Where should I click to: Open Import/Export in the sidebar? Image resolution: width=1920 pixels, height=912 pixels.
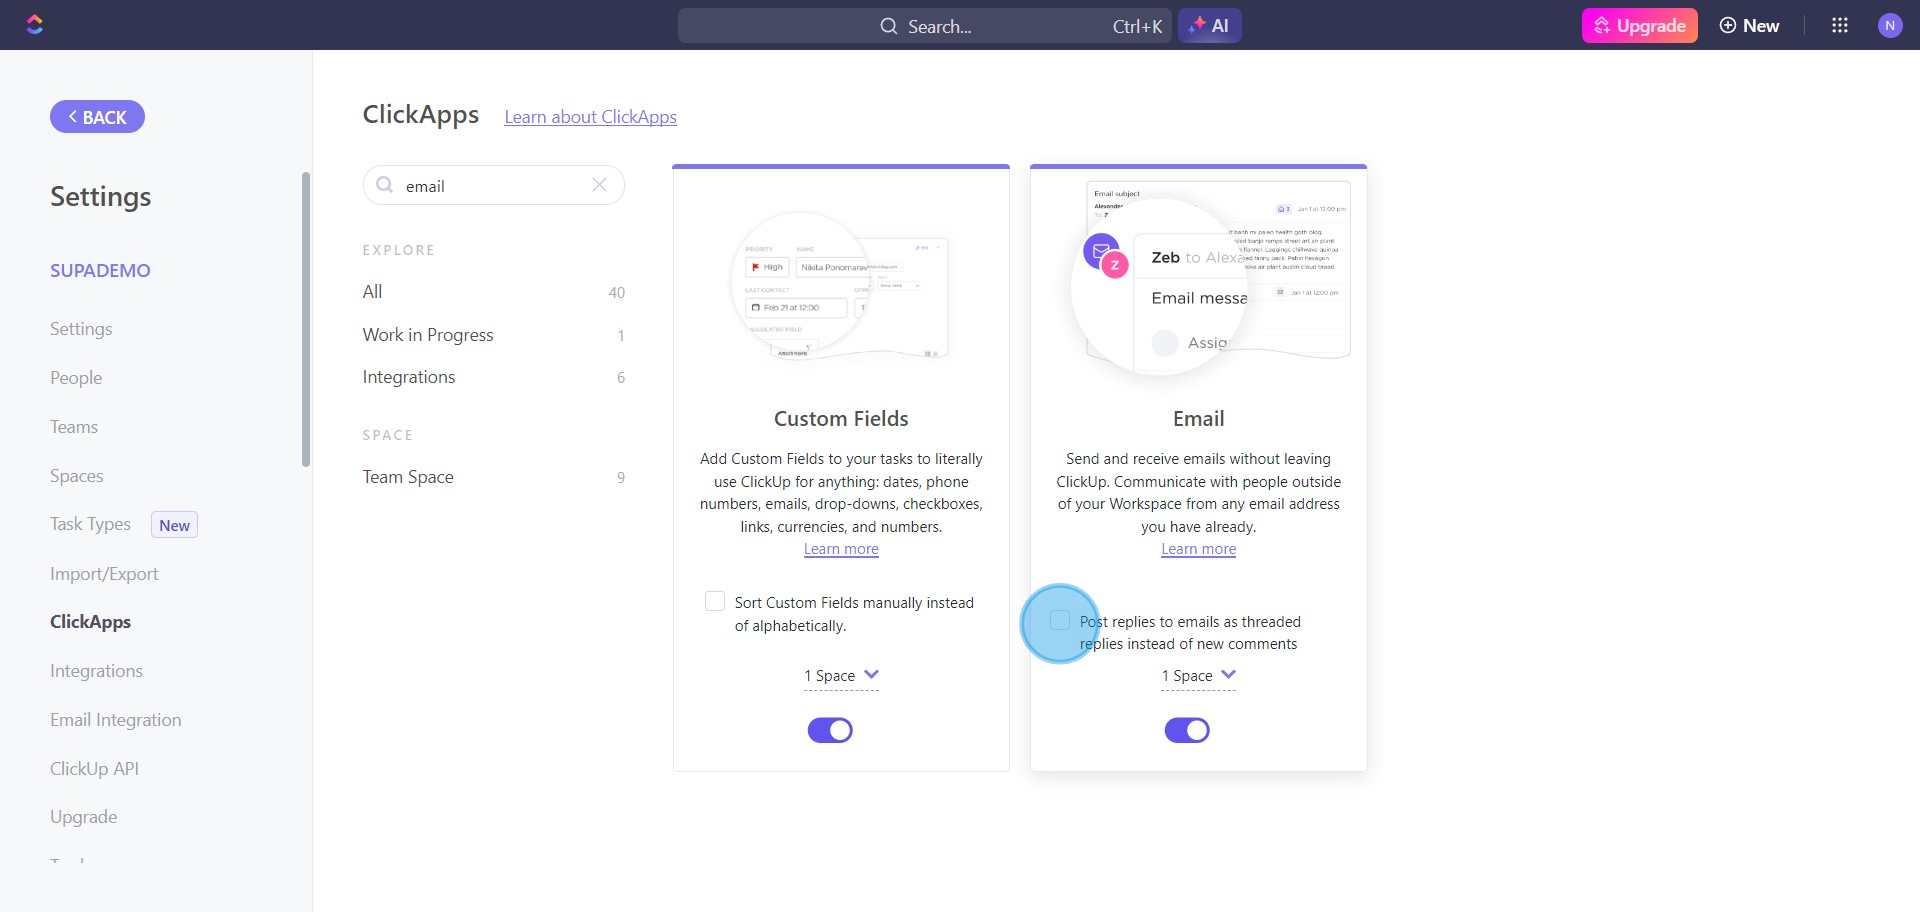(x=104, y=574)
